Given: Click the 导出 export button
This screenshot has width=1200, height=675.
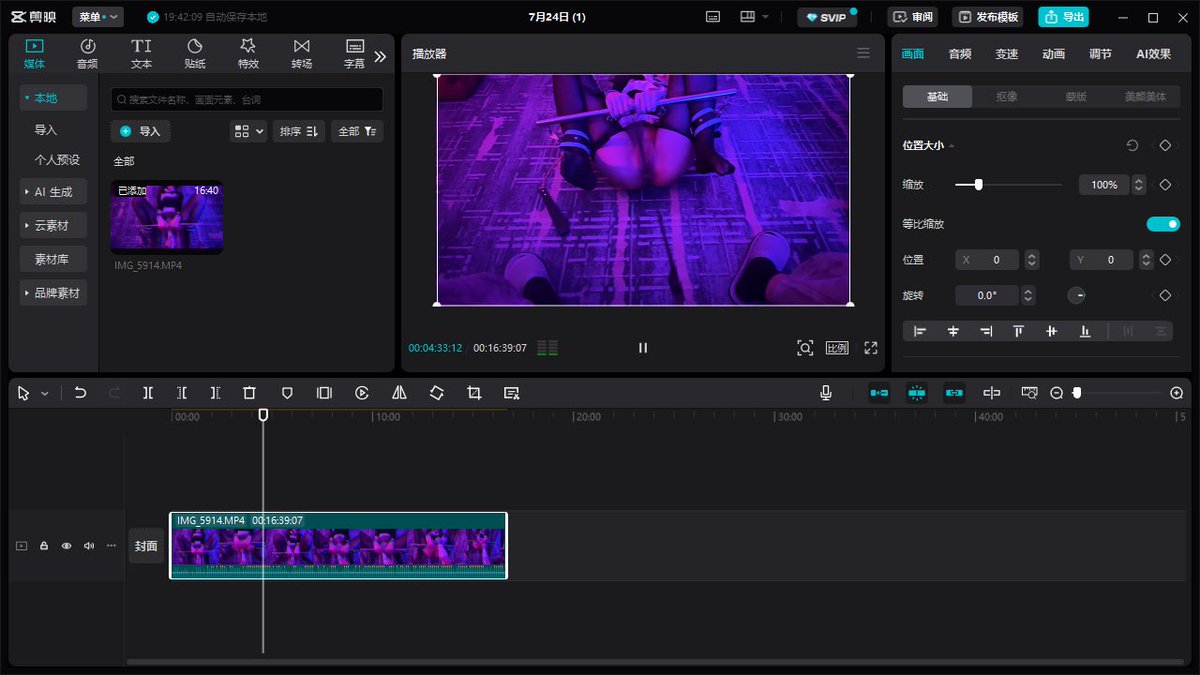Looking at the screenshot, I should tap(1064, 17).
